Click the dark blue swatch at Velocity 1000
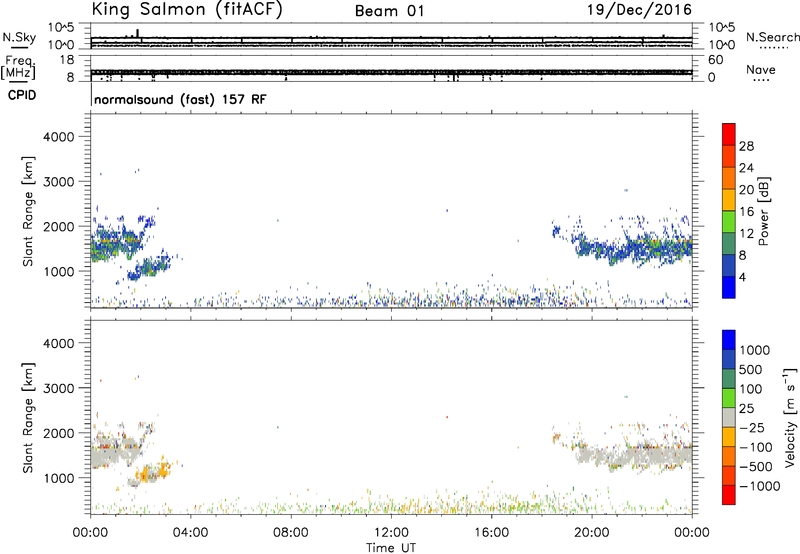 click(x=729, y=340)
